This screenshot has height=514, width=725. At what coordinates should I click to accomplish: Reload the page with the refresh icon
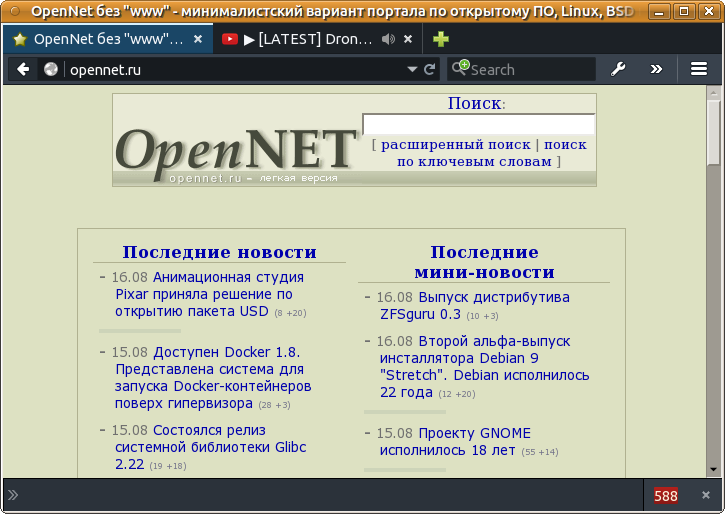click(430, 69)
